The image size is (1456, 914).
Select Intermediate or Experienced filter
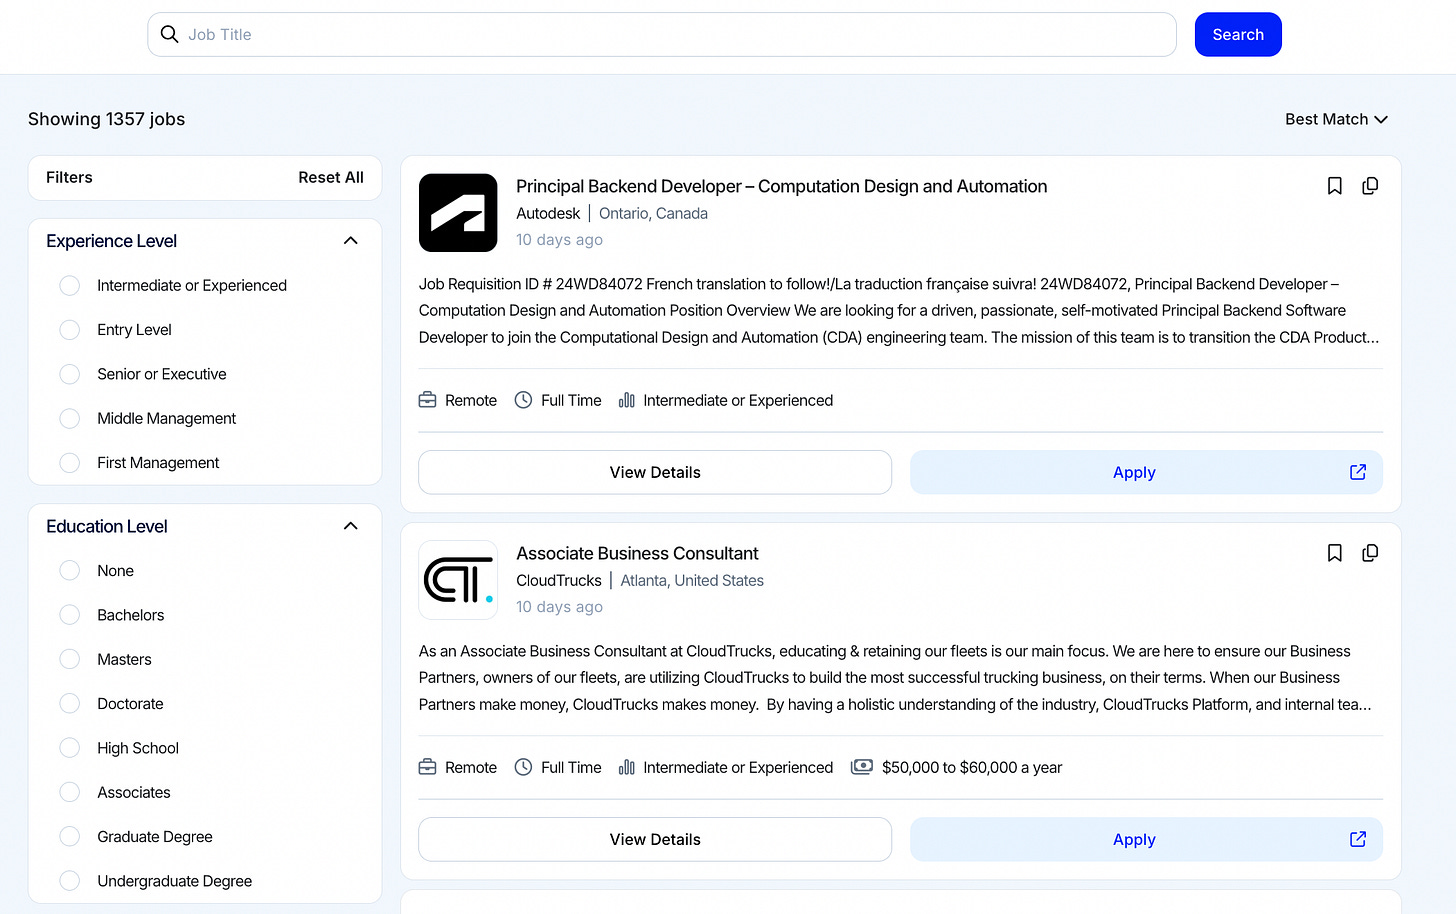70,286
